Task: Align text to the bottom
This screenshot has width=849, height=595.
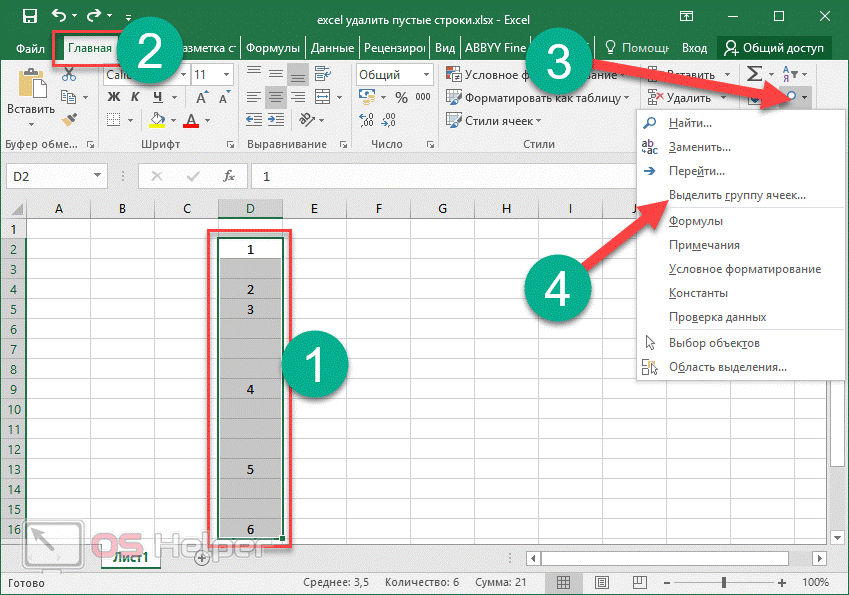Action: pos(298,74)
